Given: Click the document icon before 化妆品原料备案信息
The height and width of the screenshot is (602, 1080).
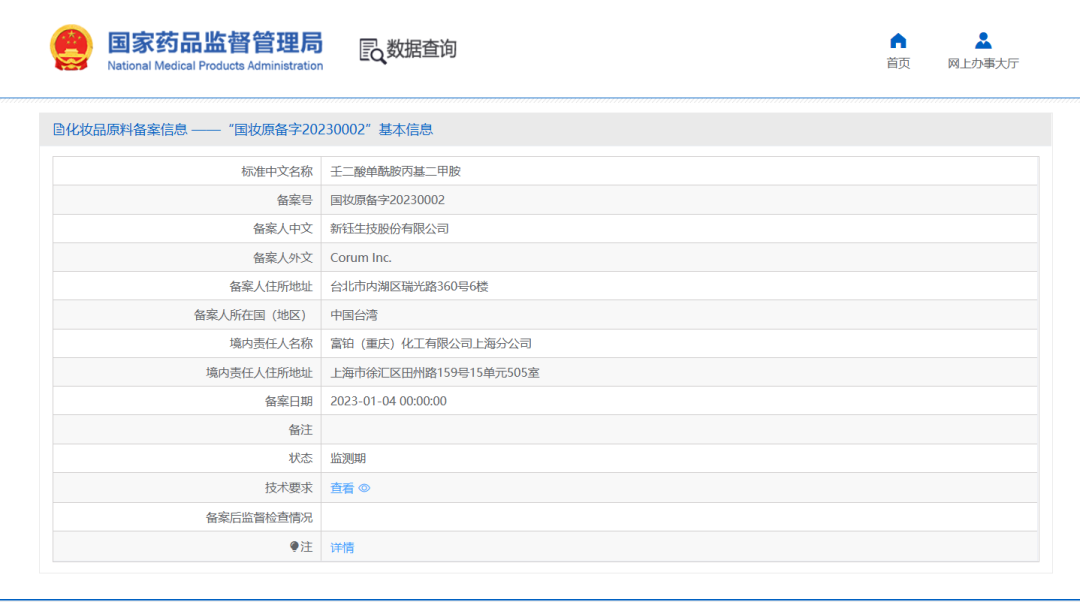Looking at the screenshot, I should [59, 129].
